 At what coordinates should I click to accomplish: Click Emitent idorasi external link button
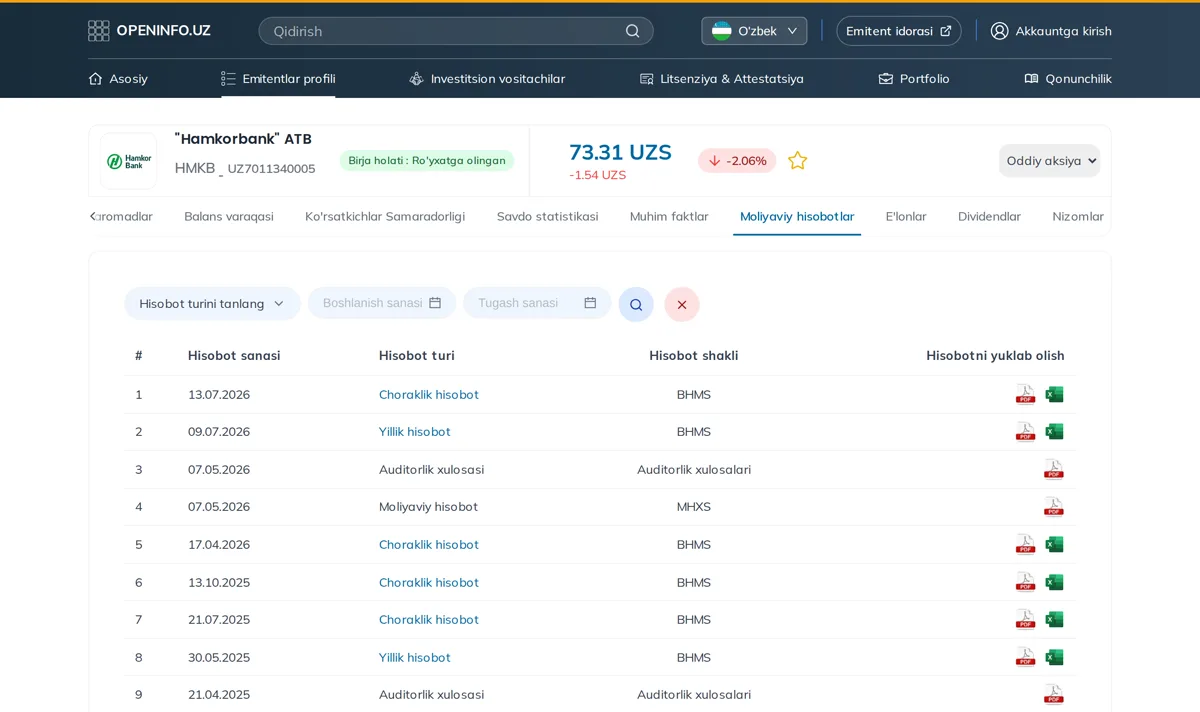coord(899,31)
